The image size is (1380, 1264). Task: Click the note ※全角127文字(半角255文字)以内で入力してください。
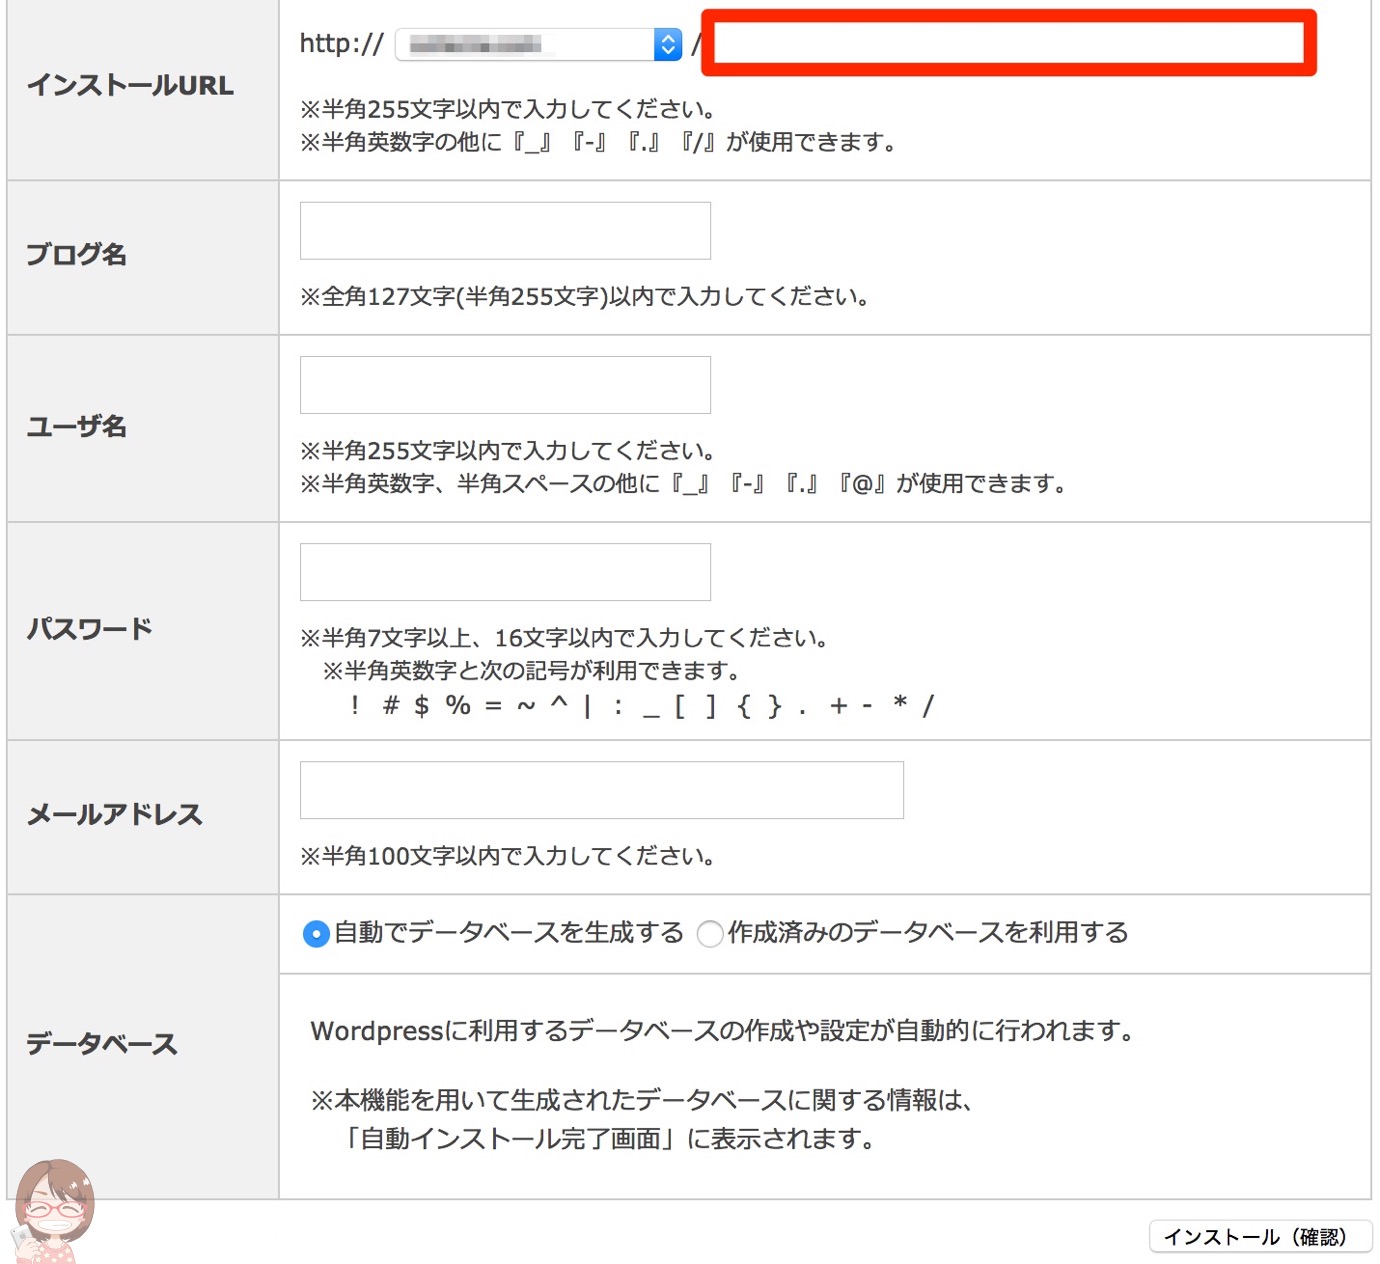(x=585, y=296)
